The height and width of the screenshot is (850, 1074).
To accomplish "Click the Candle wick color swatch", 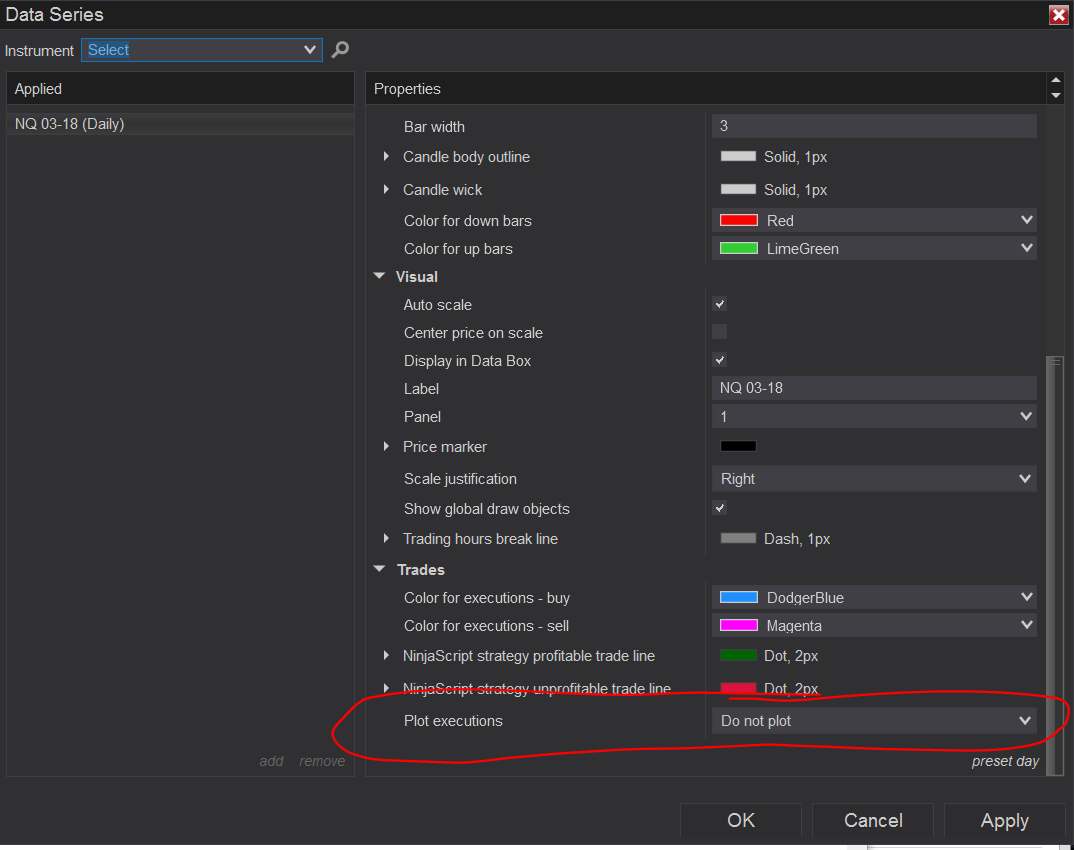I will pos(738,189).
